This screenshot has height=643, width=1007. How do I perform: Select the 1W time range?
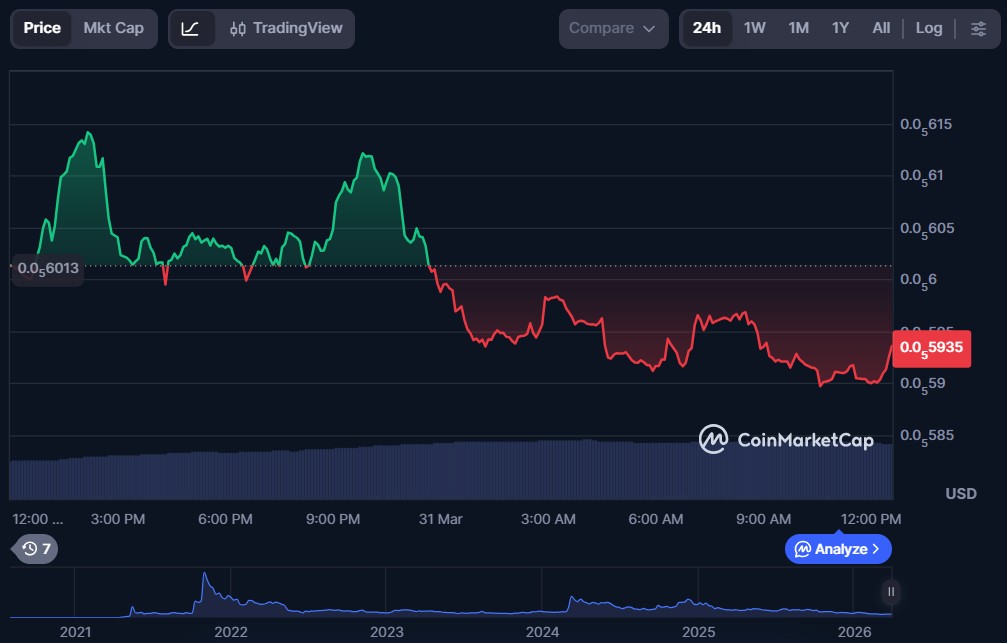[x=754, y=29]
